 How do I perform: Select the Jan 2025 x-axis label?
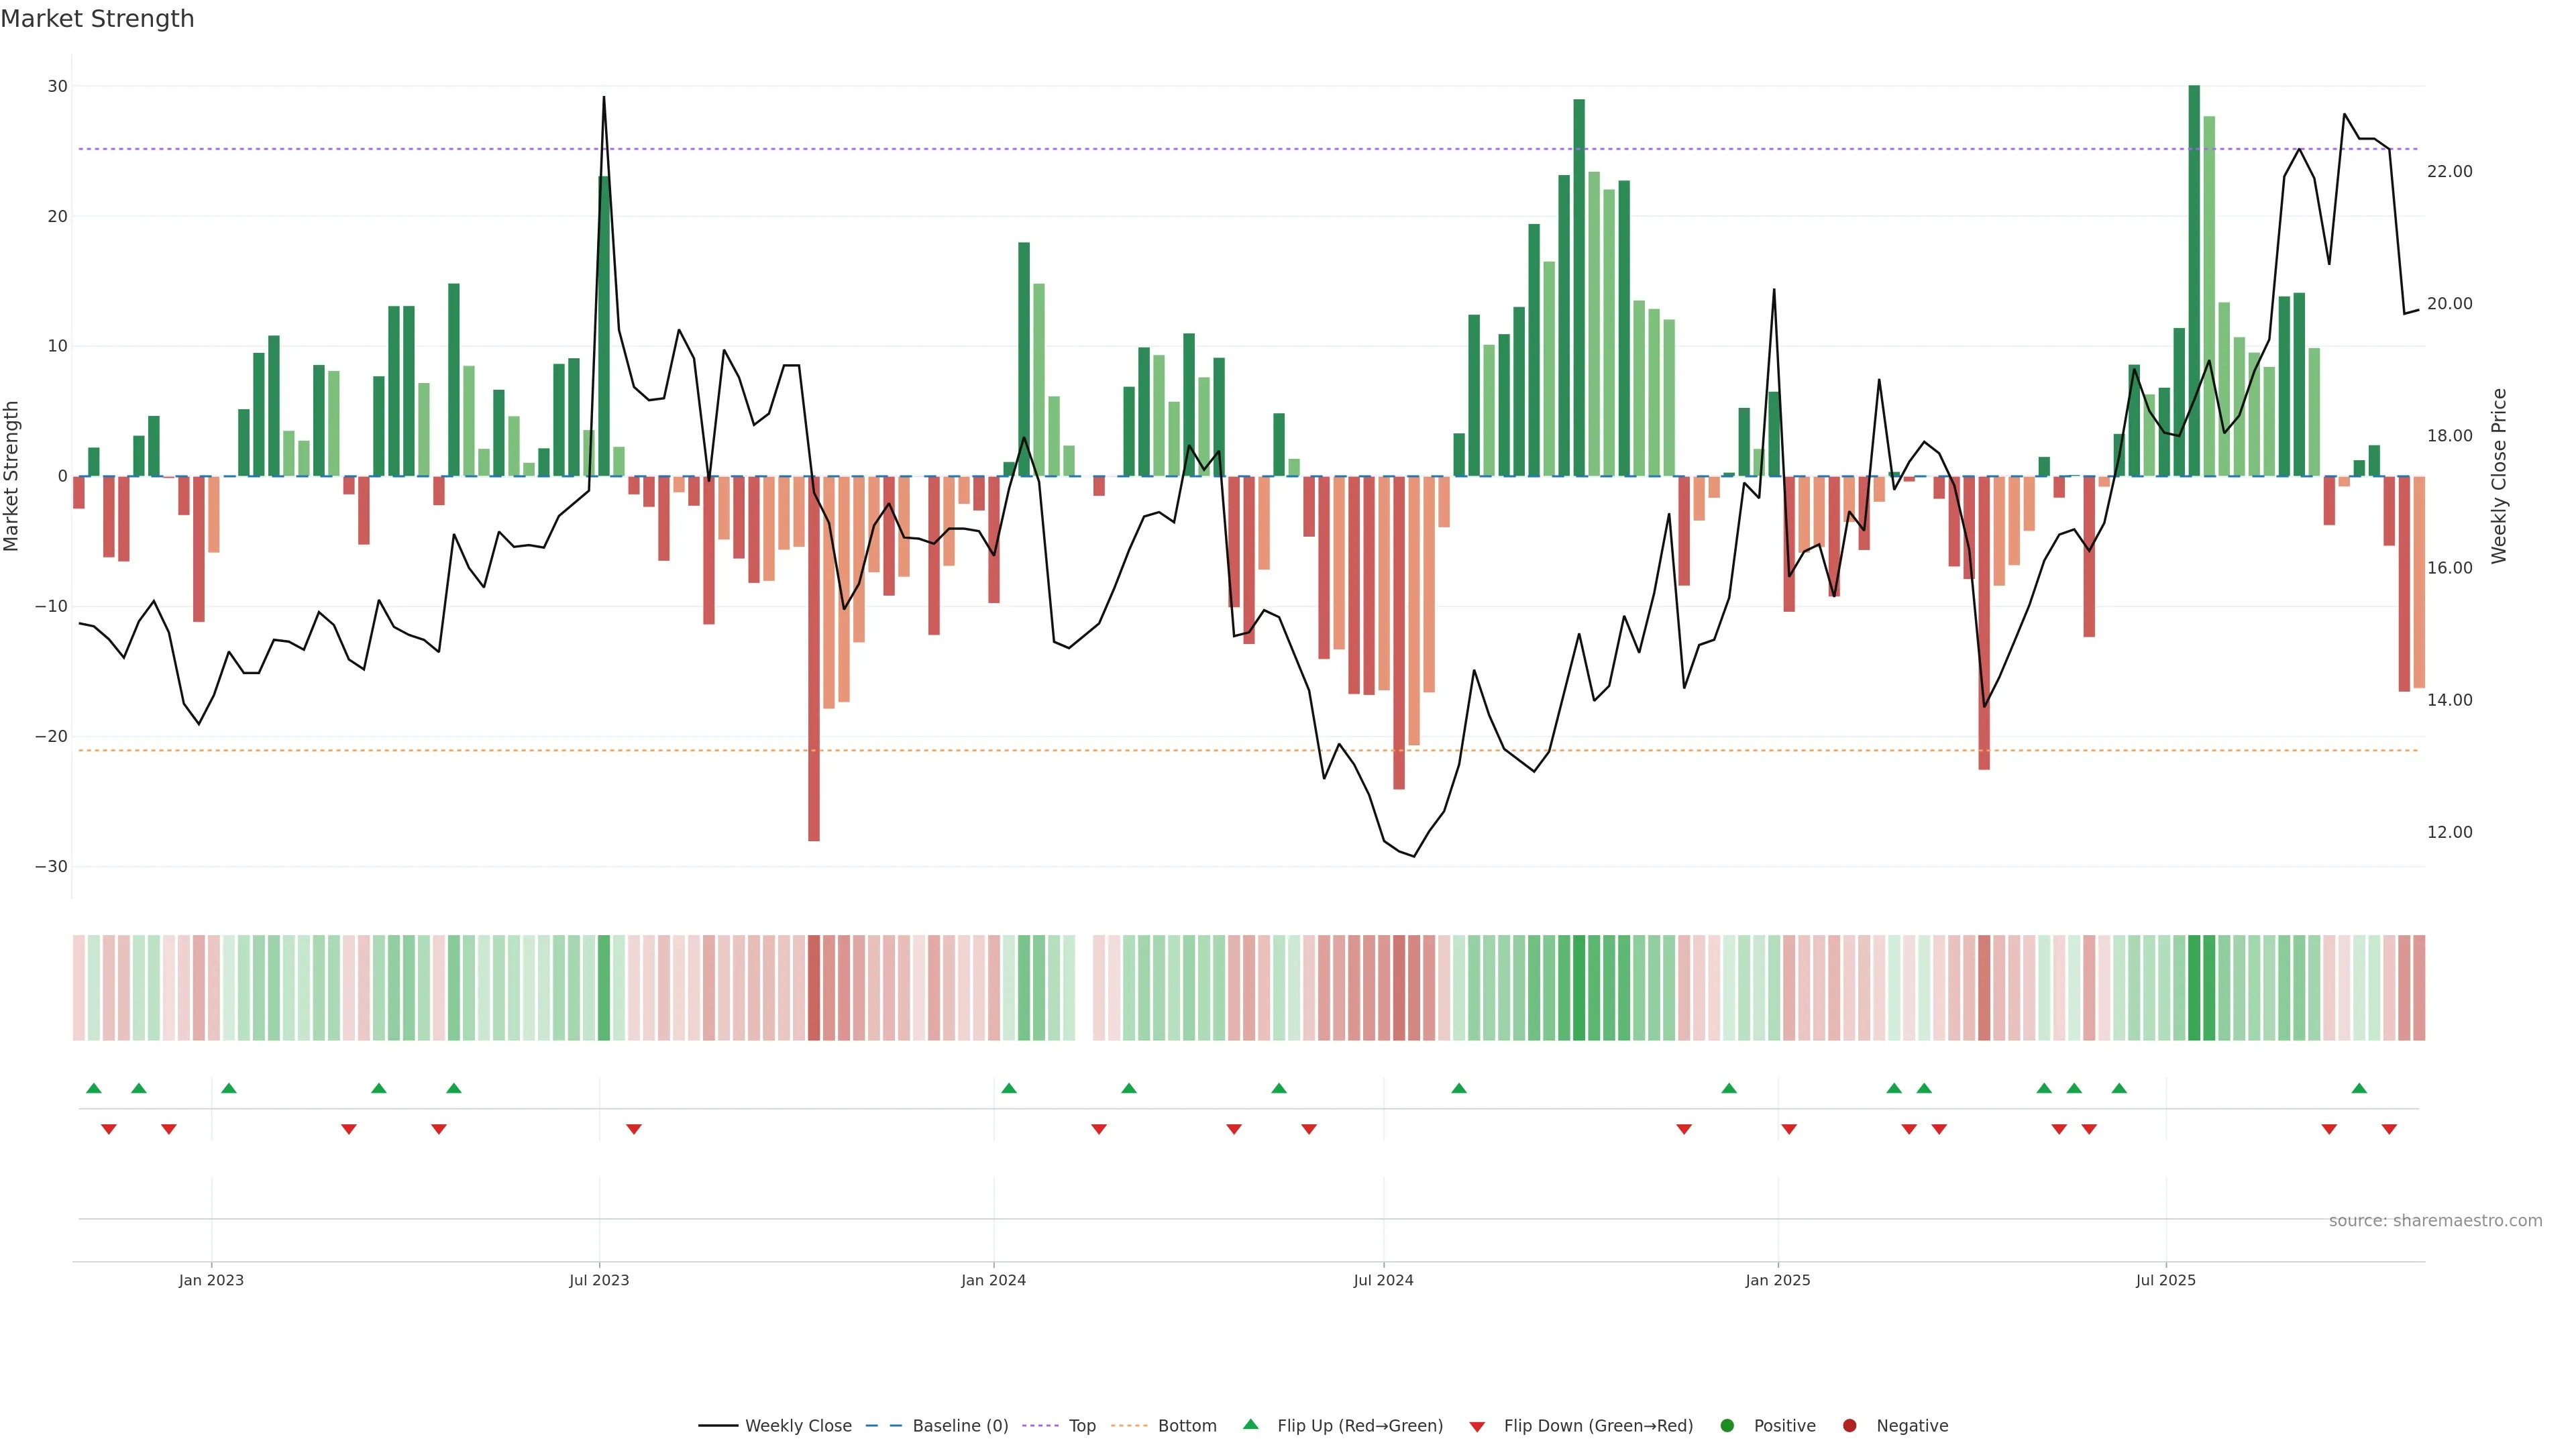click(1777, 1280)
